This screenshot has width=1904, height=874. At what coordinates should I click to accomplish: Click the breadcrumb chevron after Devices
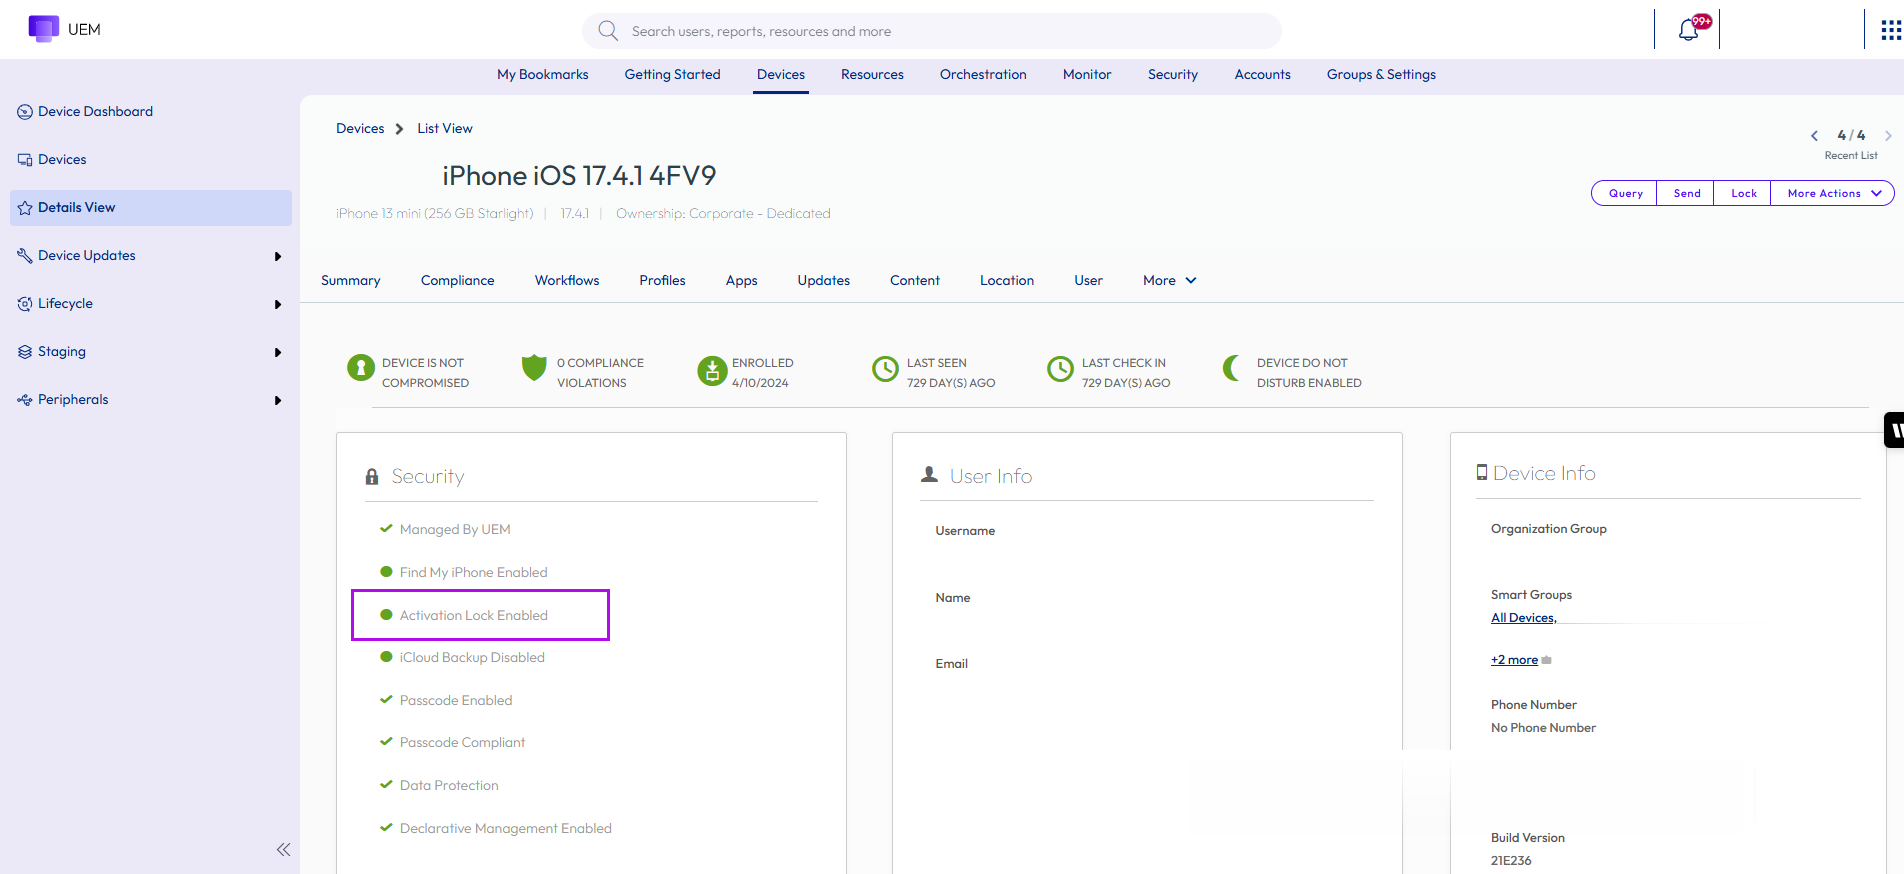399,129
